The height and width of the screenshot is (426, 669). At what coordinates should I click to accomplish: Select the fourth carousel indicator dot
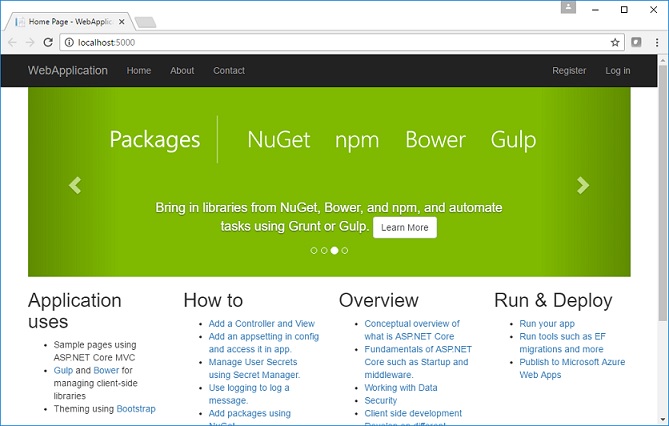[x=345, y=250]
